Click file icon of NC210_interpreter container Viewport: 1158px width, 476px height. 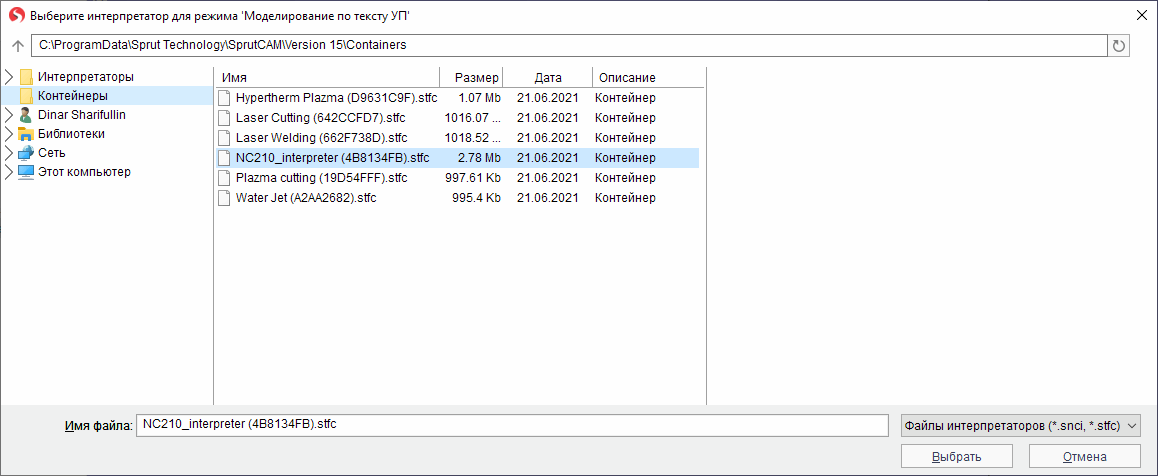[225, 158]
